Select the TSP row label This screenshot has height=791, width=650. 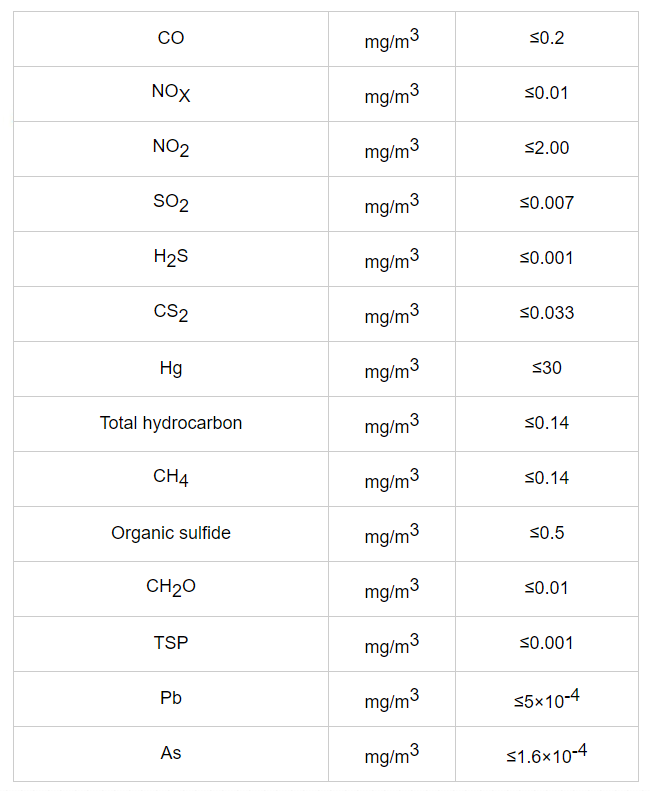click(x=171, y=643)
